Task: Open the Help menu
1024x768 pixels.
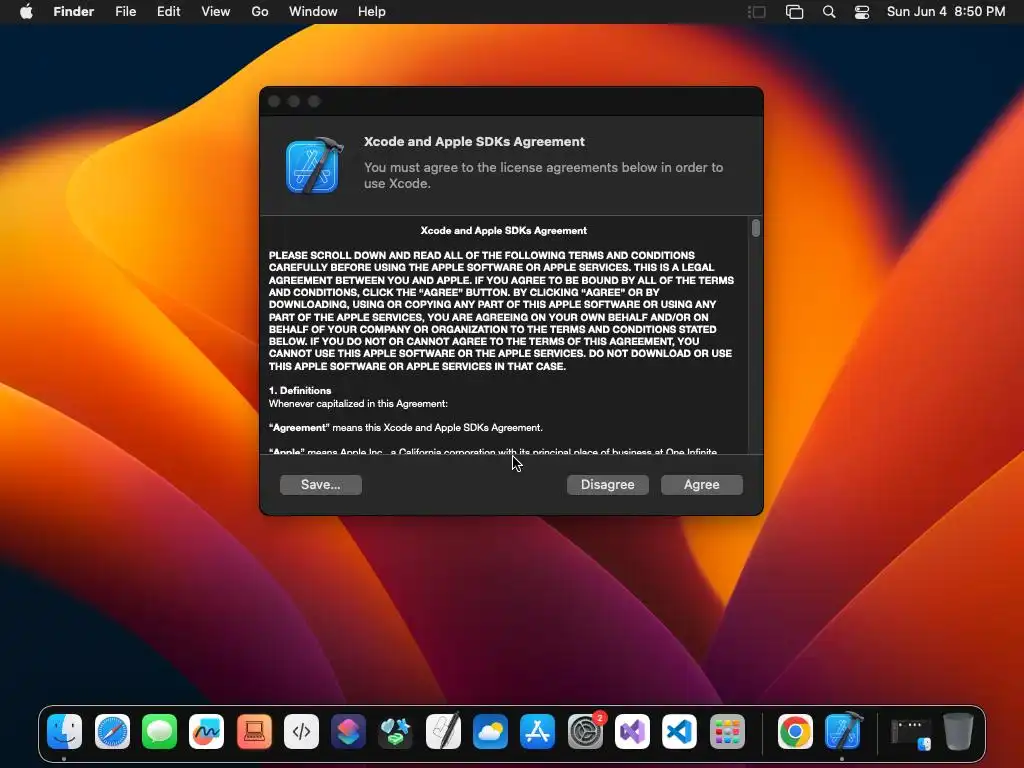Action: 372,12
